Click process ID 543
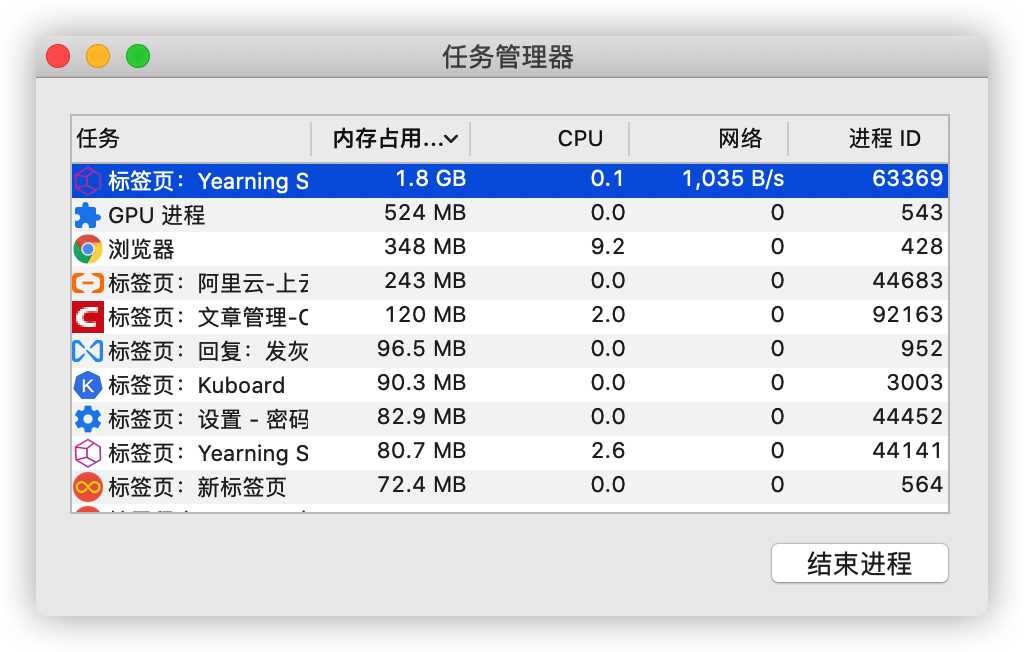 922,212
